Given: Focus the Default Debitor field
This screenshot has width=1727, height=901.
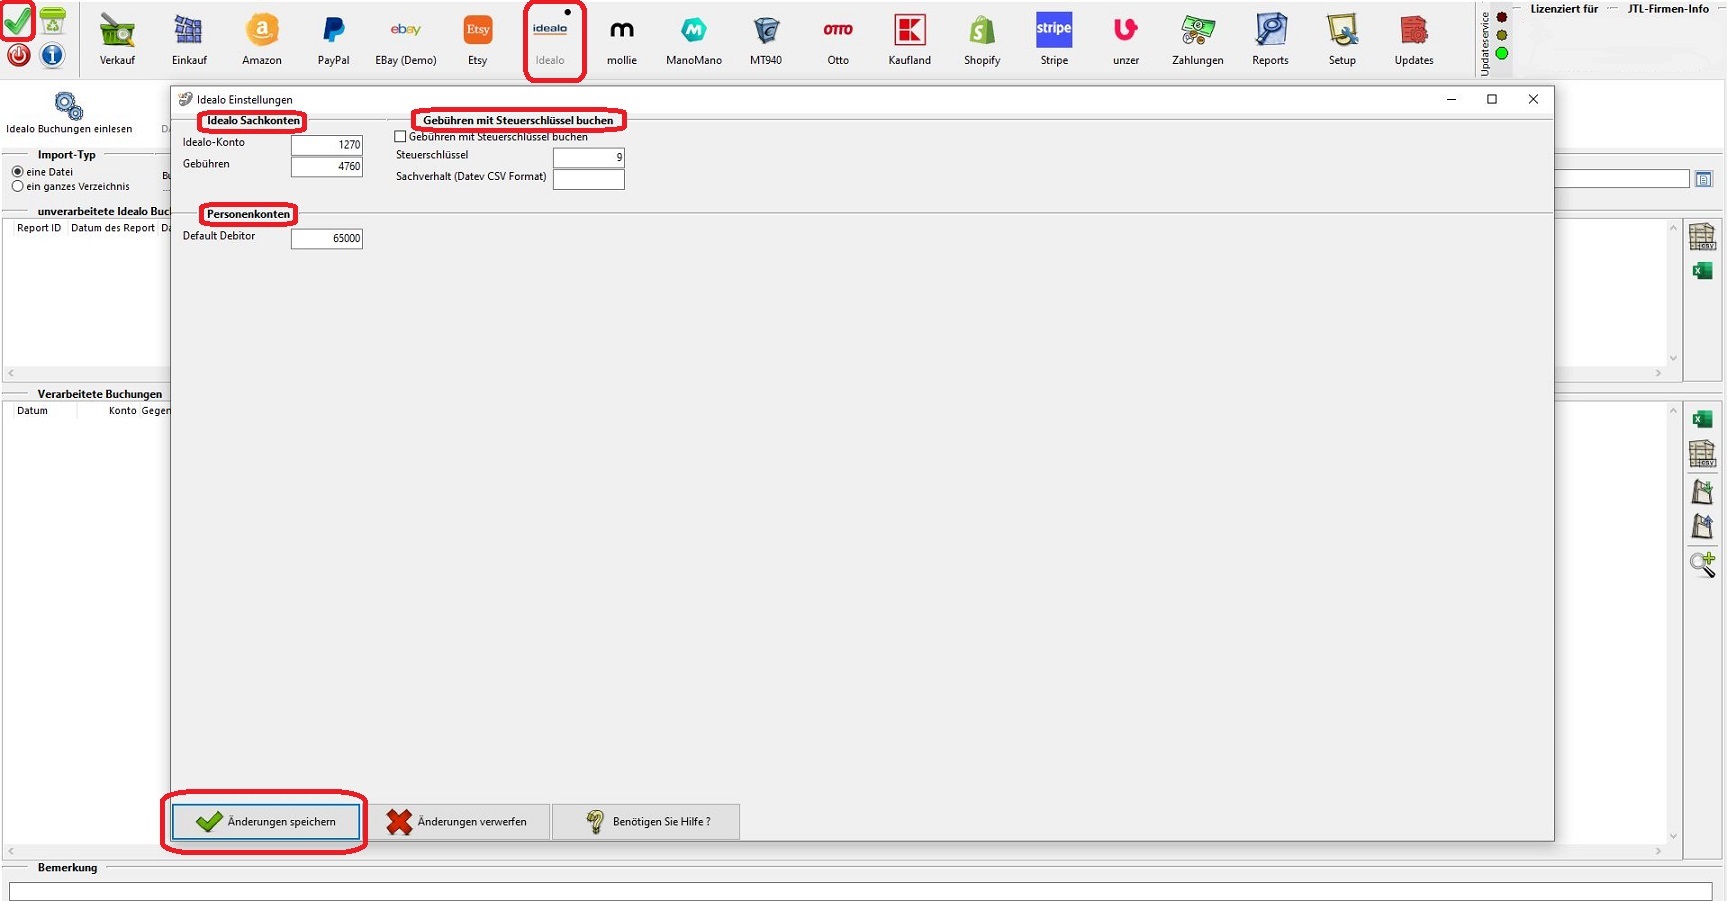Looking at the screenshot, I should tap(327, 239).
